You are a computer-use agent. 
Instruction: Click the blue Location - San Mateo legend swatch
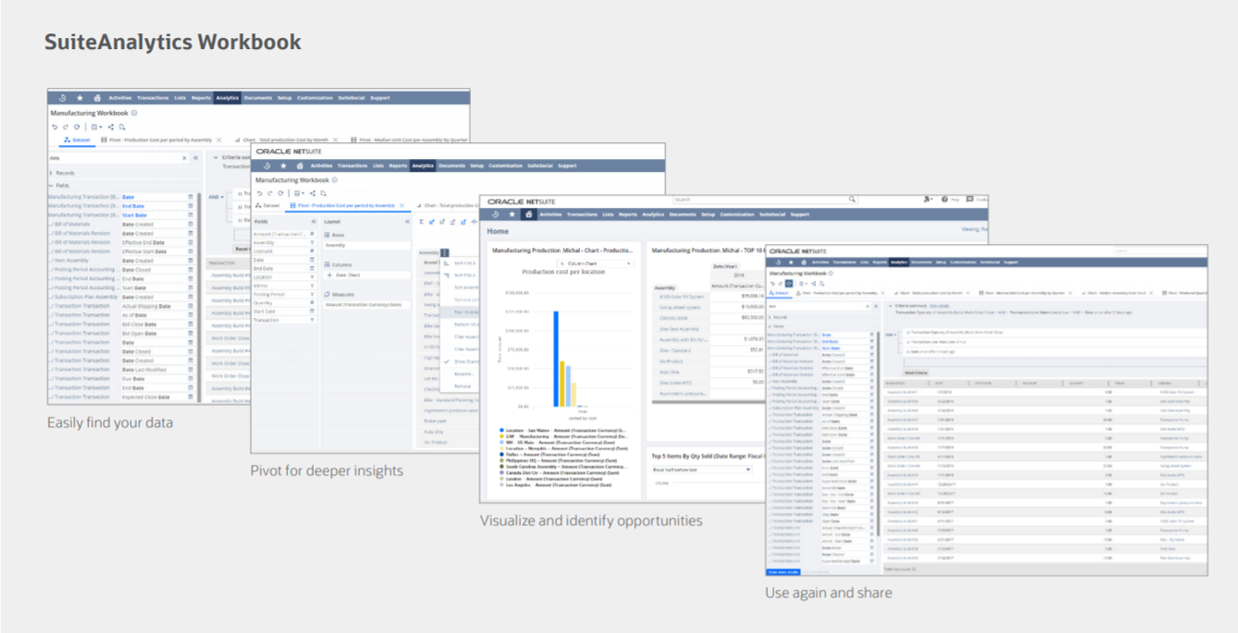502,430
